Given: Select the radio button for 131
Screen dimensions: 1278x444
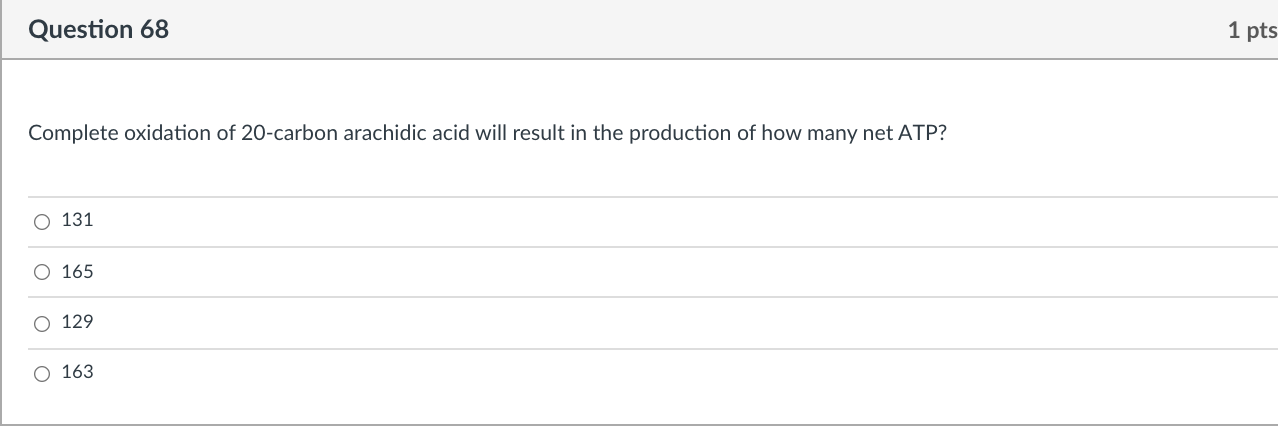Looking at the screenshot, I should (42, 222).
